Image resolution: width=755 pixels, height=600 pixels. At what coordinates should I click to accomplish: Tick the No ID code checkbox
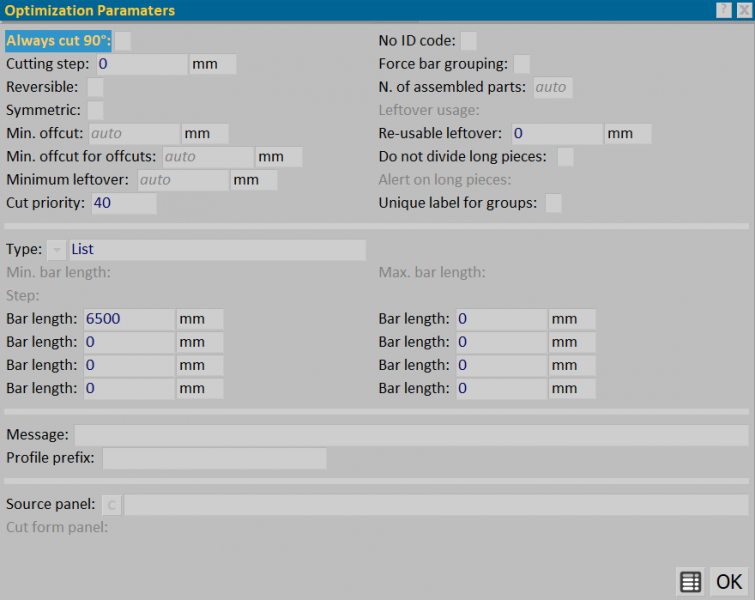point(469,41)
